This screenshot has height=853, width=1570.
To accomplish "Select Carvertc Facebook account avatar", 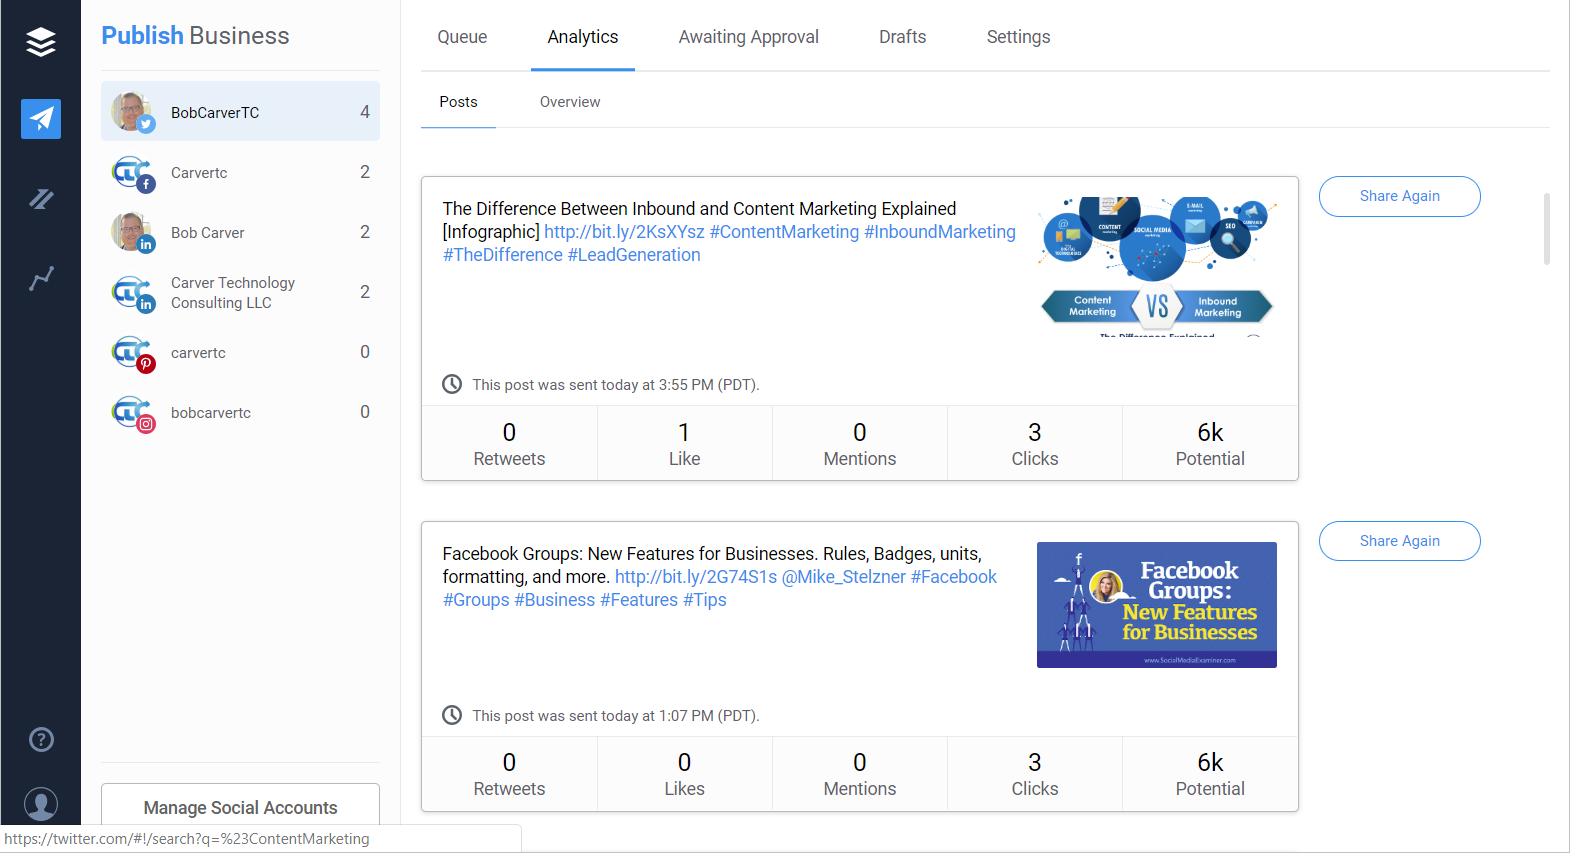I will point(132,172).
